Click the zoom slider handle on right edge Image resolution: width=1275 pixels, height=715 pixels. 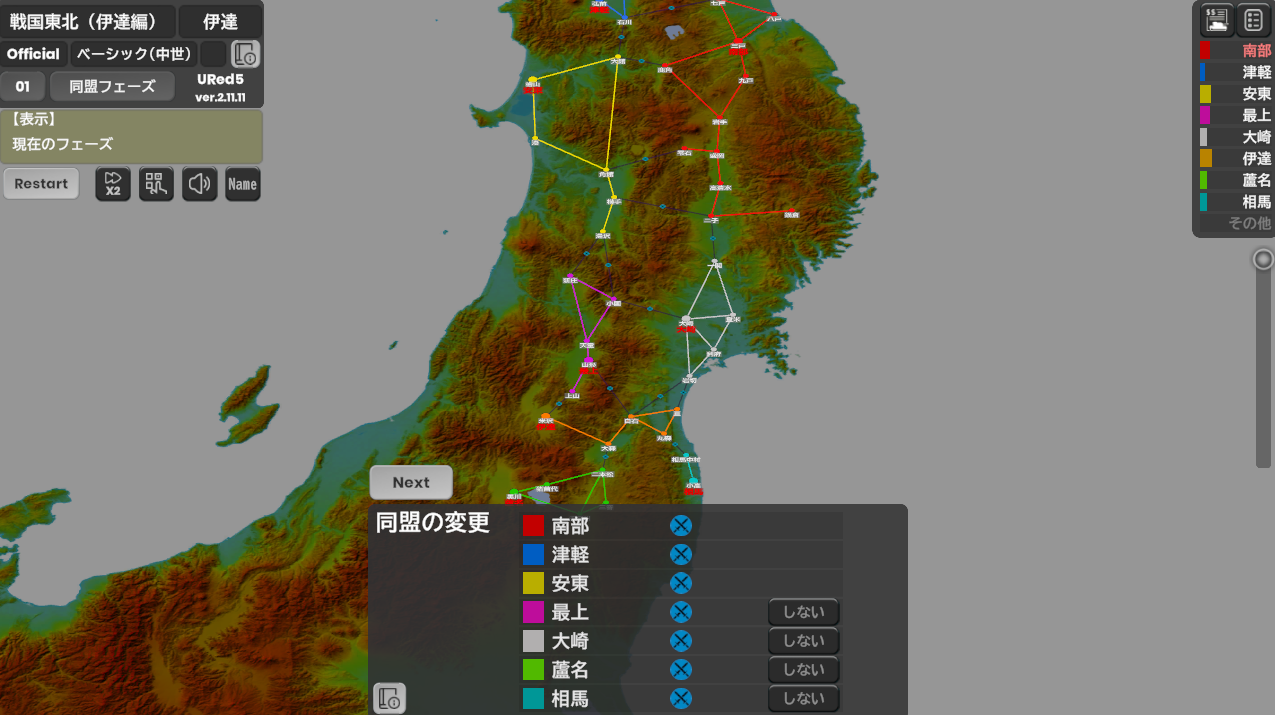tap(1264, 260)
